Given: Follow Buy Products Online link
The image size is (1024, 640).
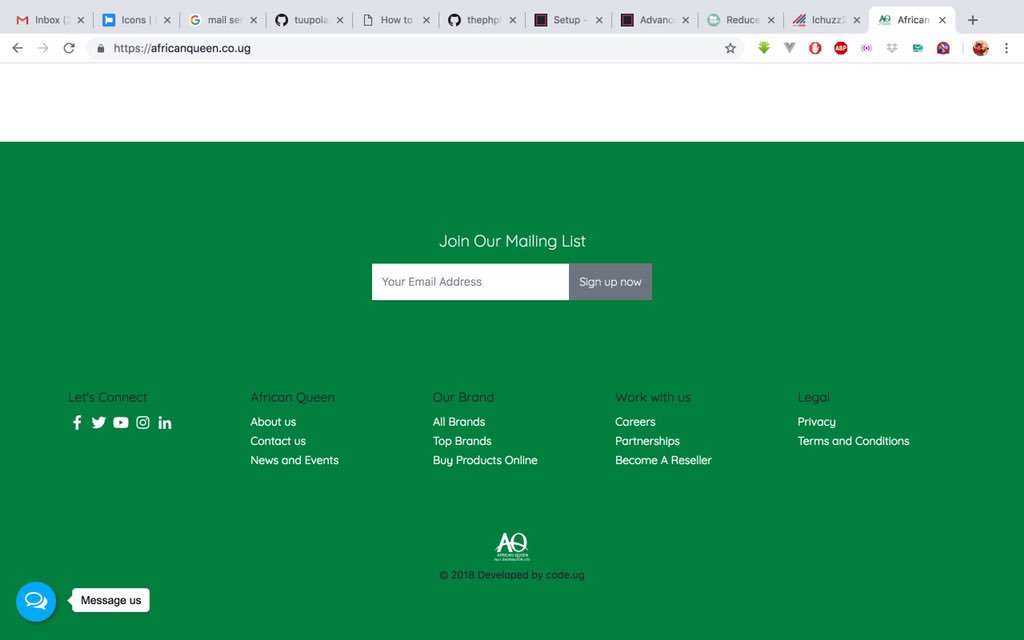Looking at the screenshot, I should point(485,460).
